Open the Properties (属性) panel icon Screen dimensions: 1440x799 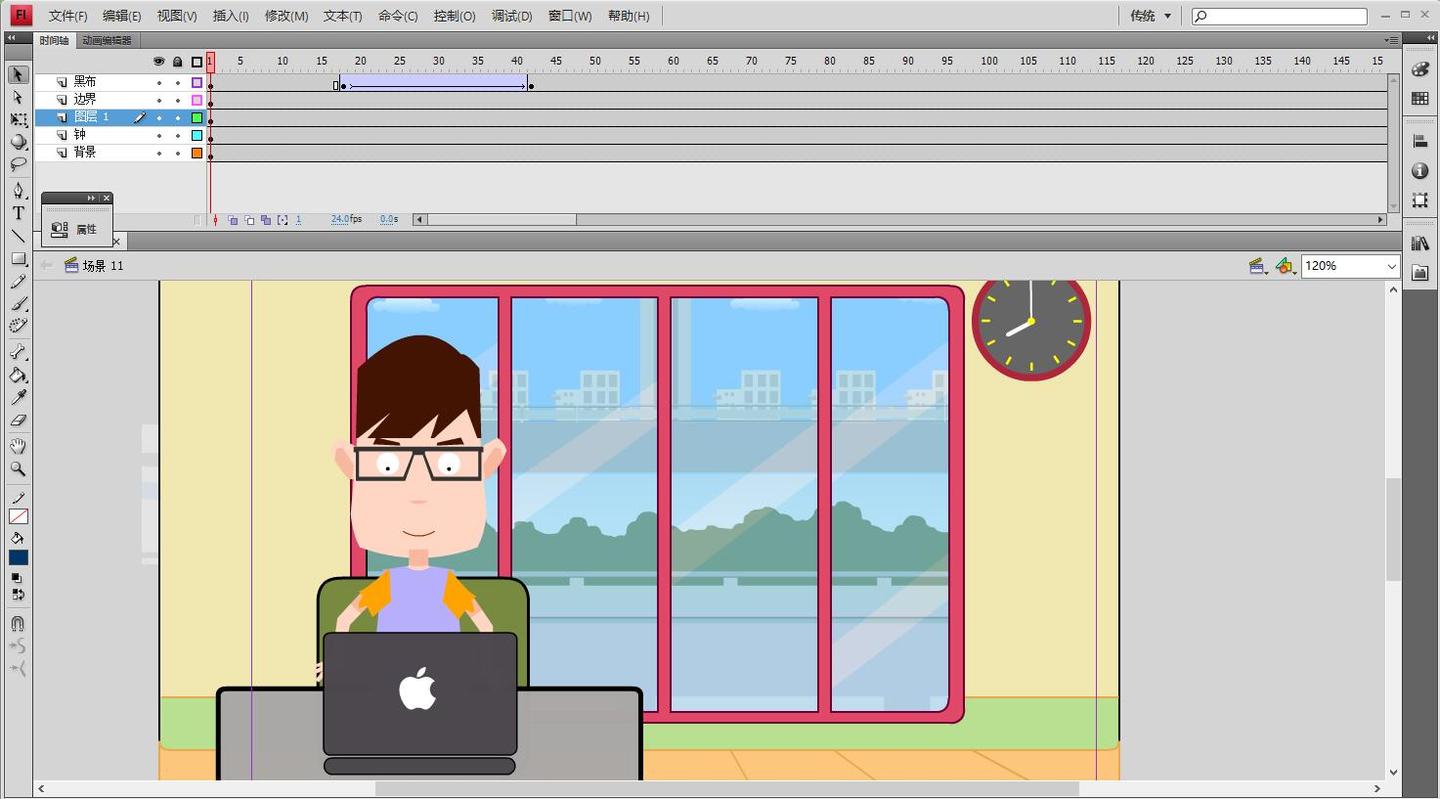tap(76, 229)
